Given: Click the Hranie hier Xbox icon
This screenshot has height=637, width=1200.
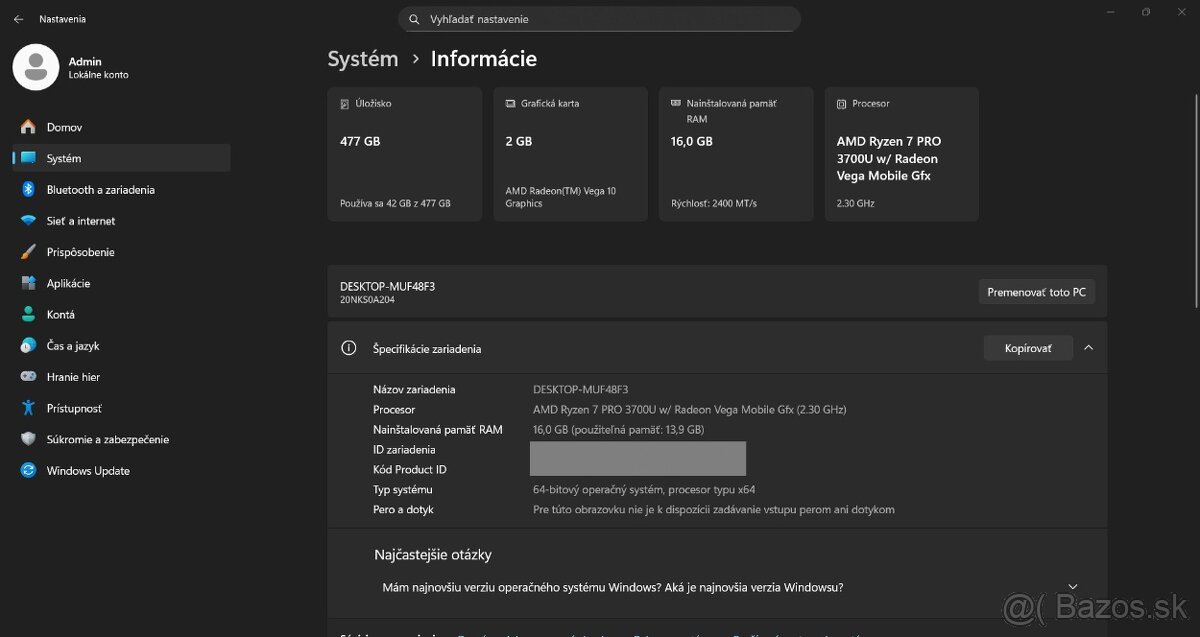Looking at the screenshot, I should (x=30, y=377).
